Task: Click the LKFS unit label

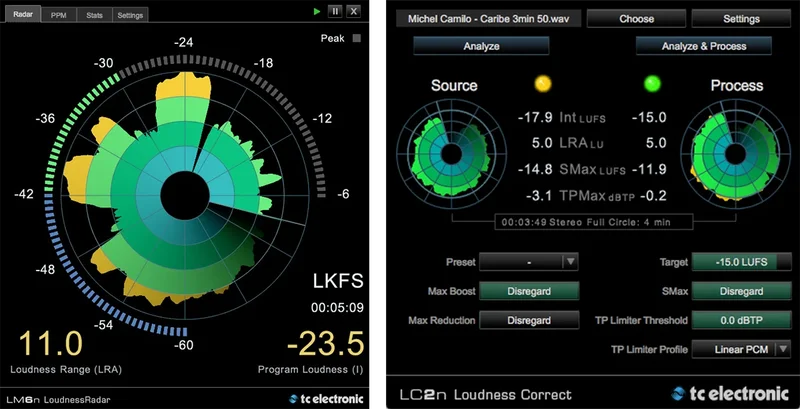Action: click(x=338, y=281)
